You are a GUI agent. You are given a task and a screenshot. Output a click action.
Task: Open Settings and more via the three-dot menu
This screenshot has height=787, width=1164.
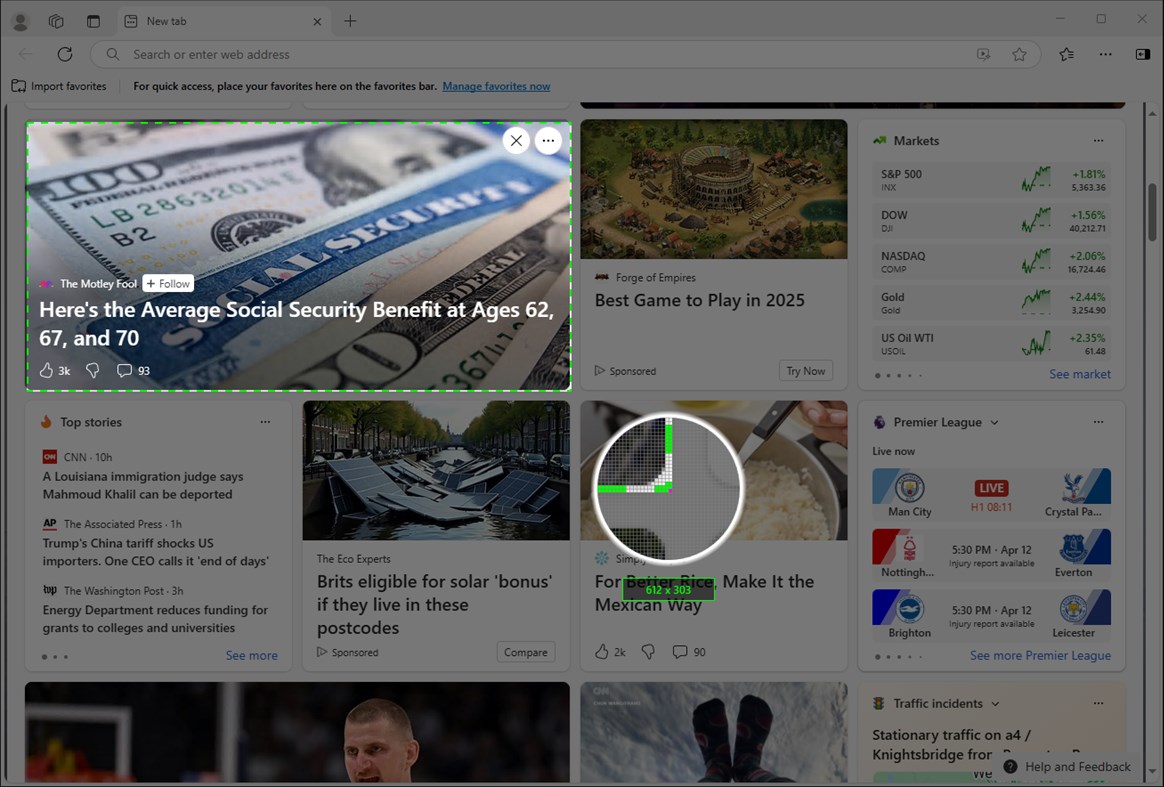[1105, 54]
